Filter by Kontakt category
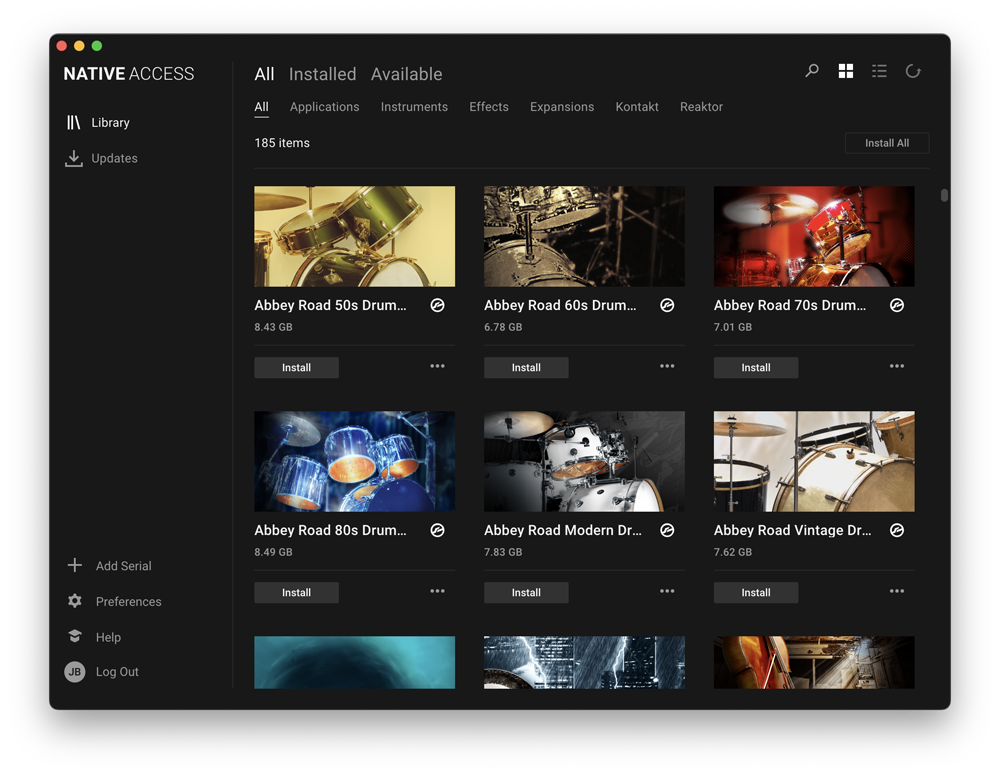1000x775 pixels. click(x=636, y=107)
